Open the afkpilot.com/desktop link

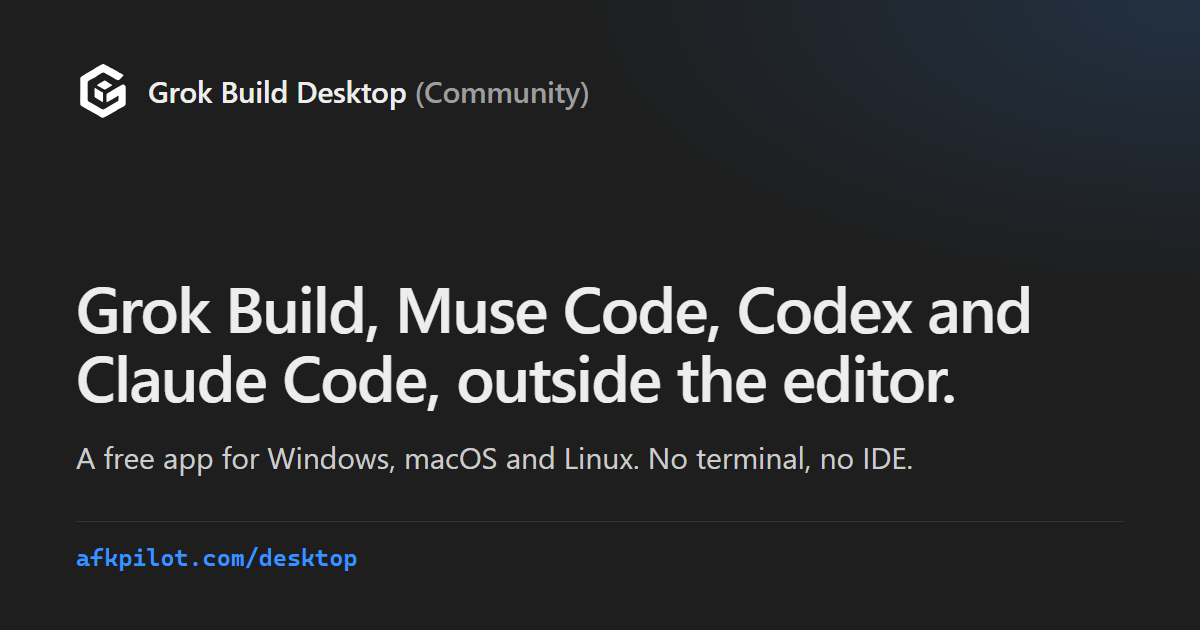point(216,558)
